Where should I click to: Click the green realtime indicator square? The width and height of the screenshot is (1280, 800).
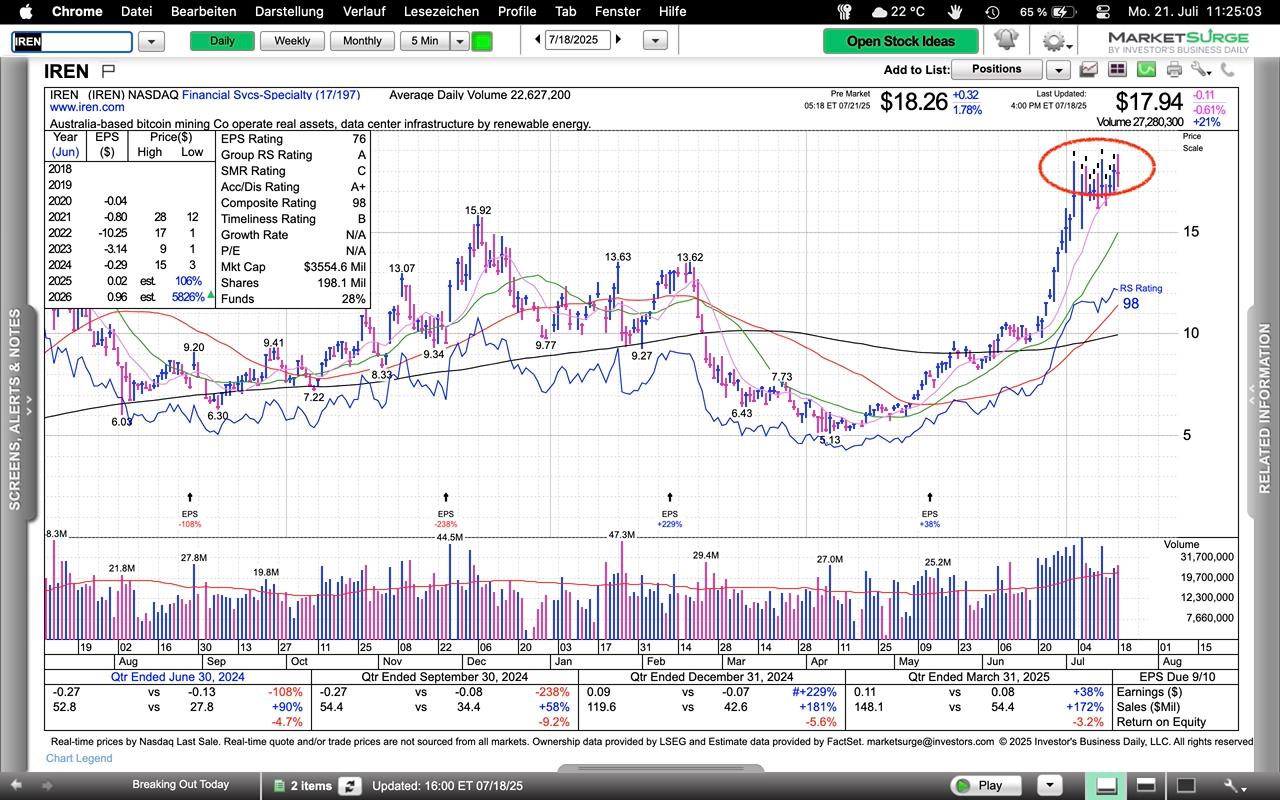click(x=482, y=41)
